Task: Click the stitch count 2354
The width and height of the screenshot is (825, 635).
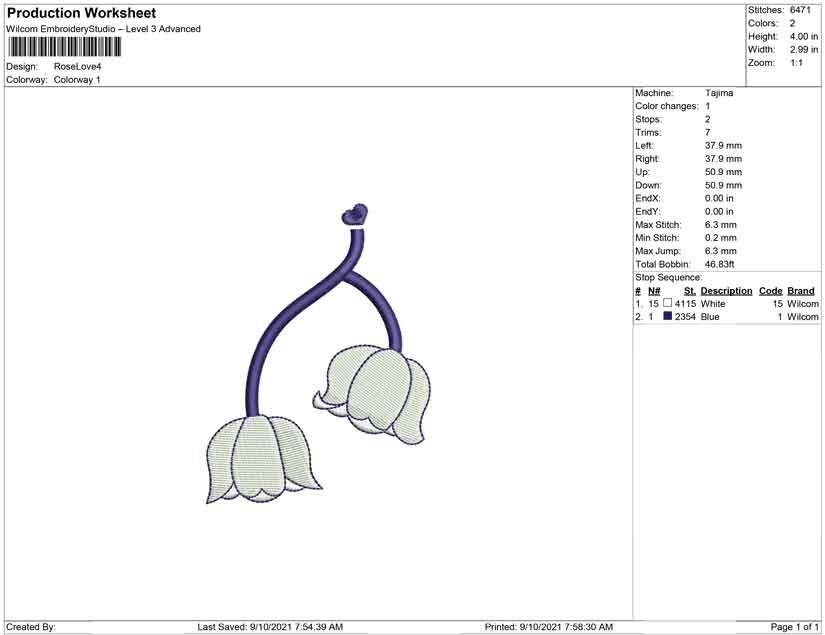Action: point(685,317)
